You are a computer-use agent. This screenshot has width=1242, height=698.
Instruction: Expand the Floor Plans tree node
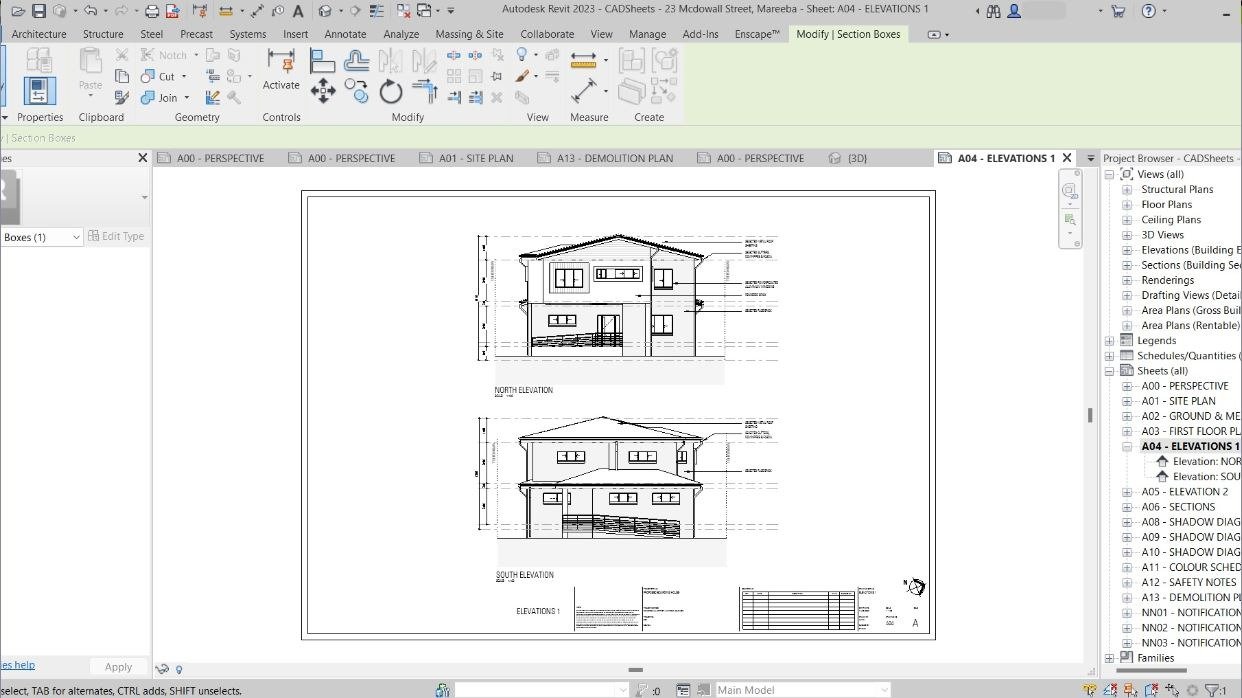[x=1127, y=204]
